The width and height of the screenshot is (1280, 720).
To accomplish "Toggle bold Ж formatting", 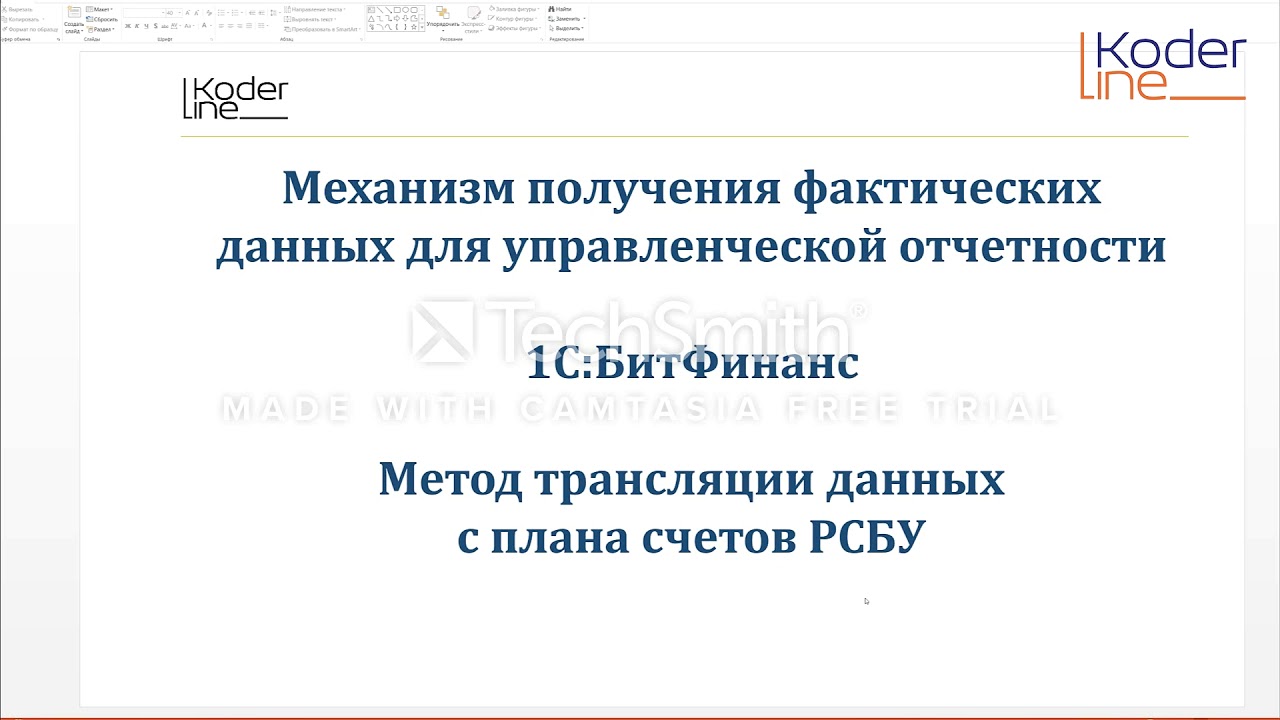I will (128, 26).
